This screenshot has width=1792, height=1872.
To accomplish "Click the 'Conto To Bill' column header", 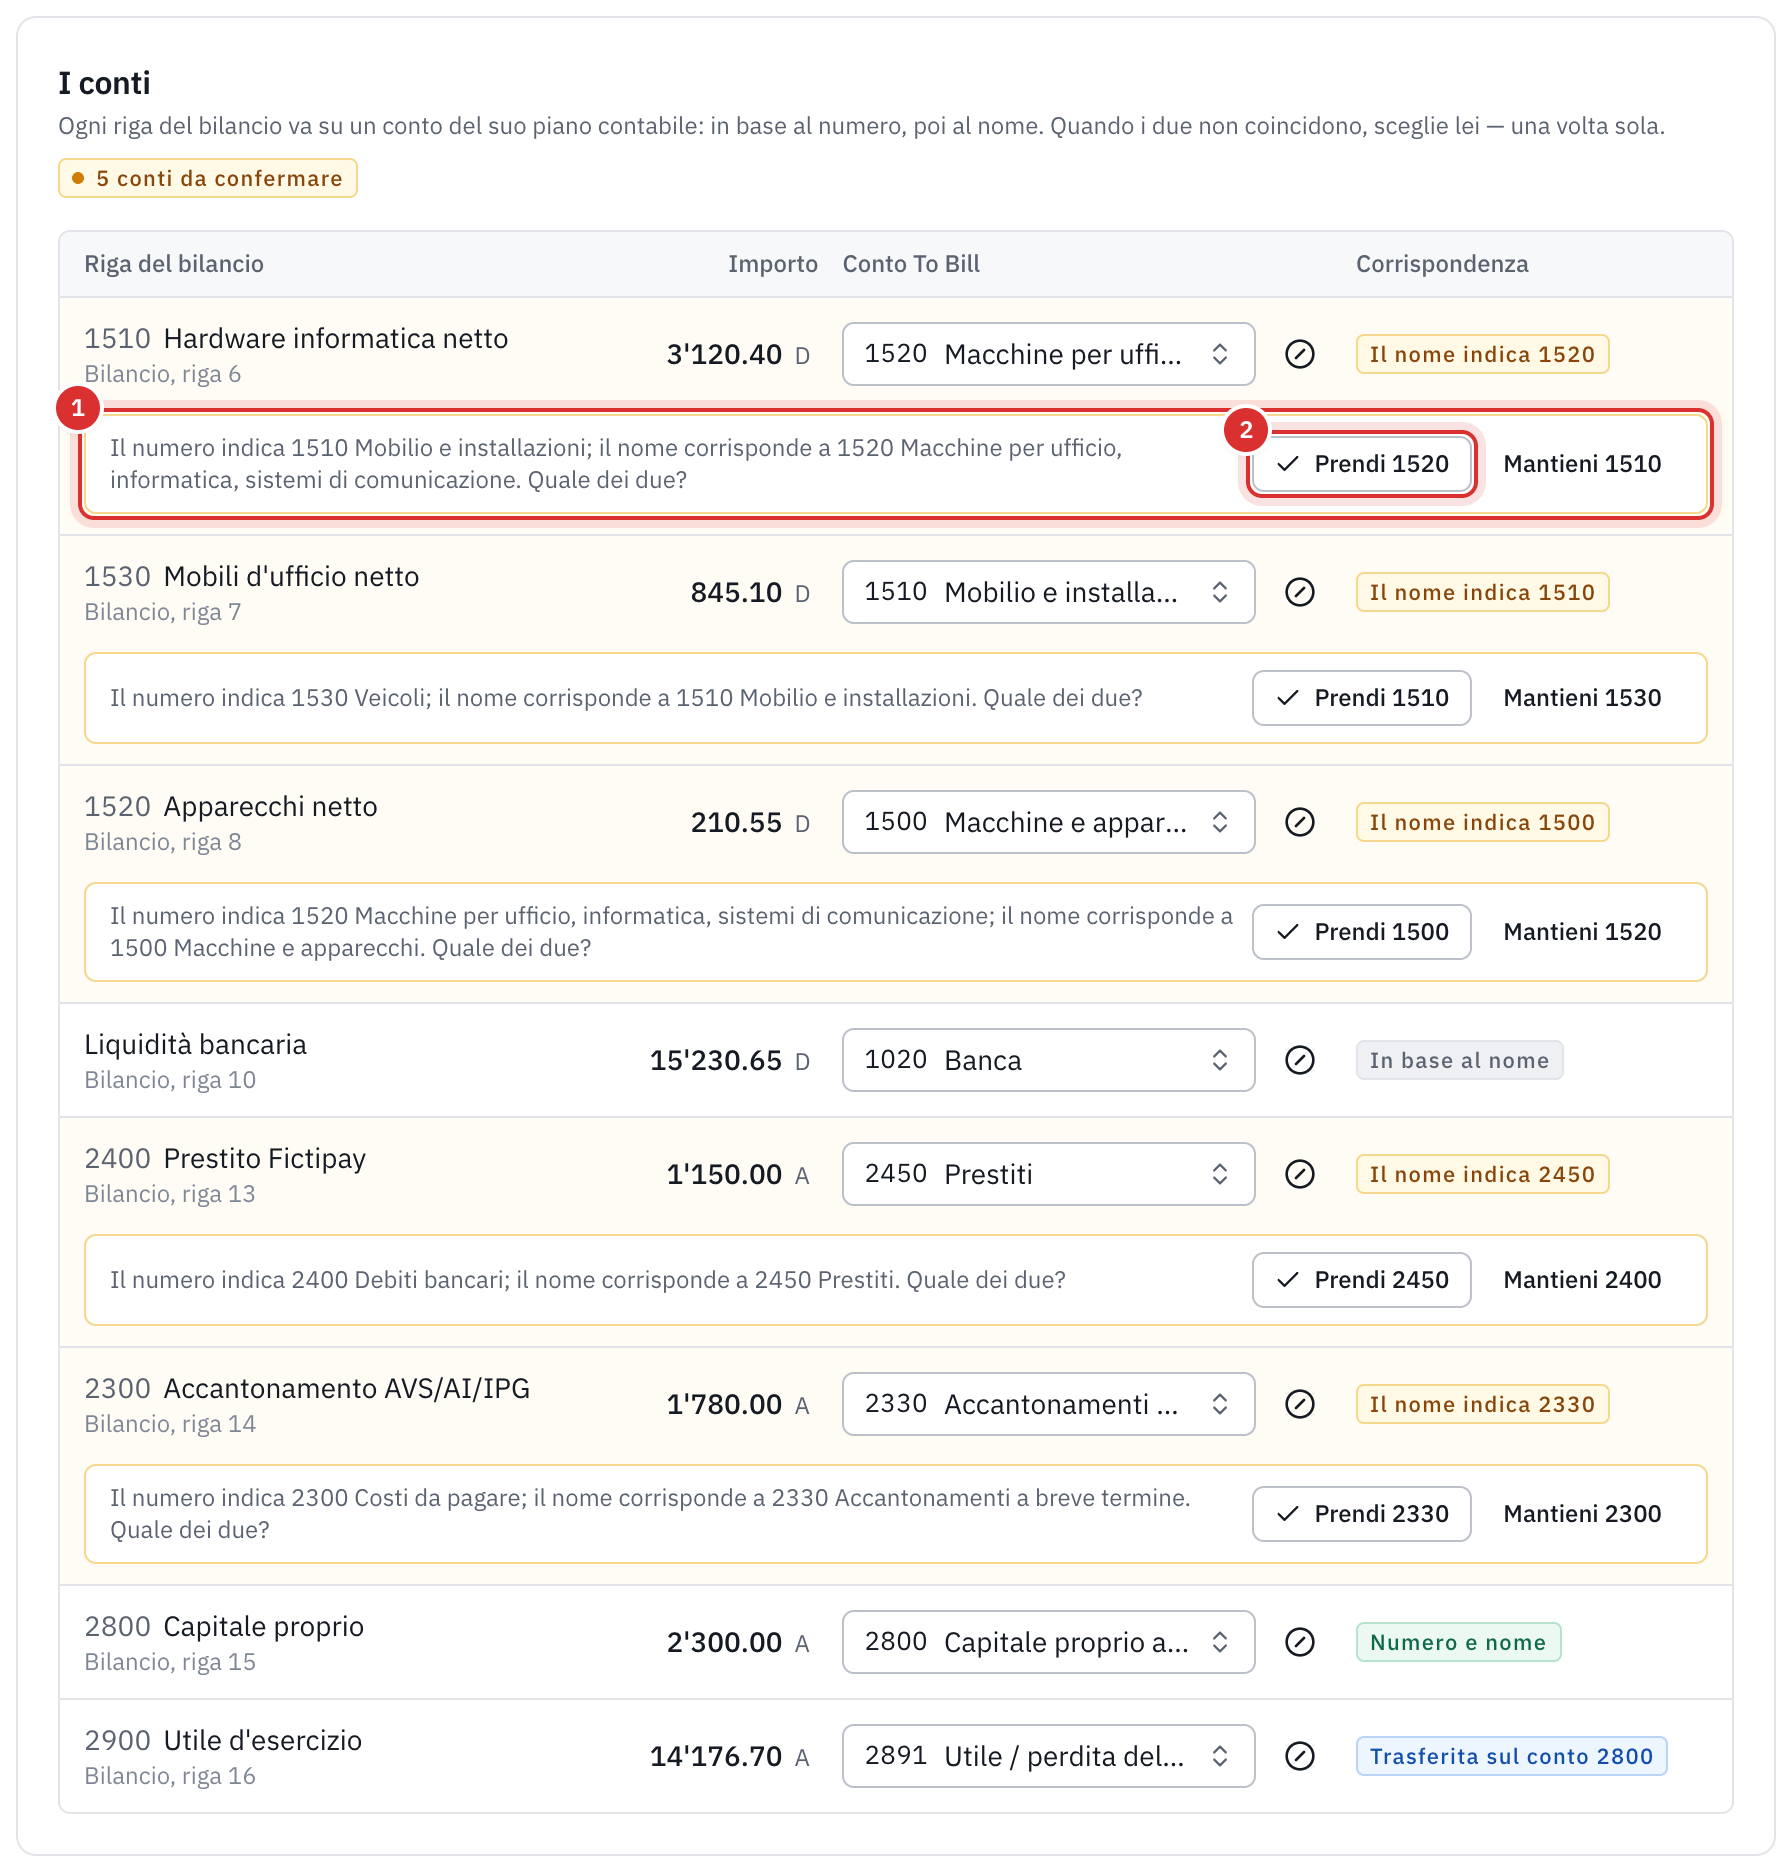I will click(x=911, y=264).
